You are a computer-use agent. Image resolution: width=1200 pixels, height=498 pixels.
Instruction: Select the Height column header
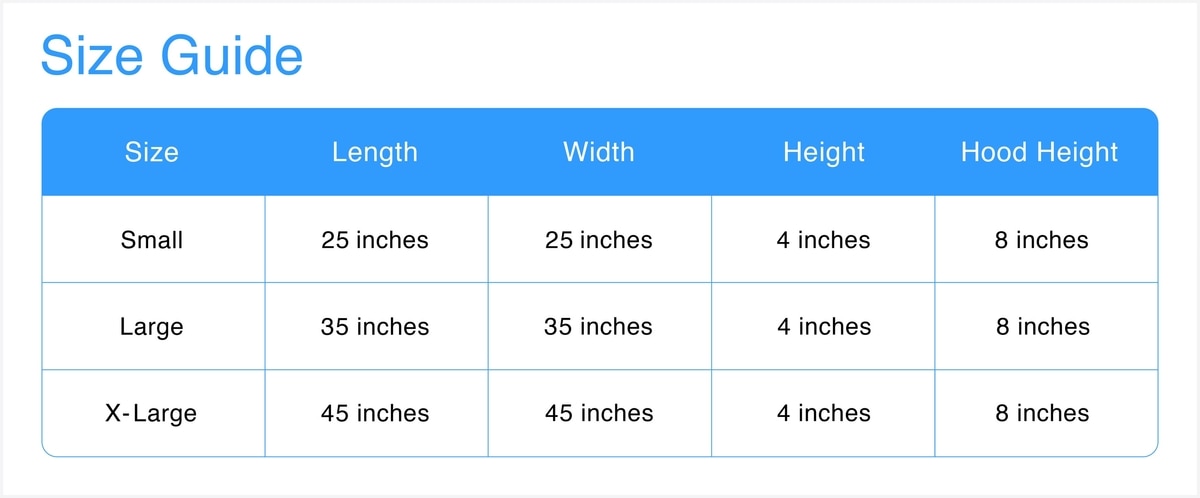click(823, 152)
